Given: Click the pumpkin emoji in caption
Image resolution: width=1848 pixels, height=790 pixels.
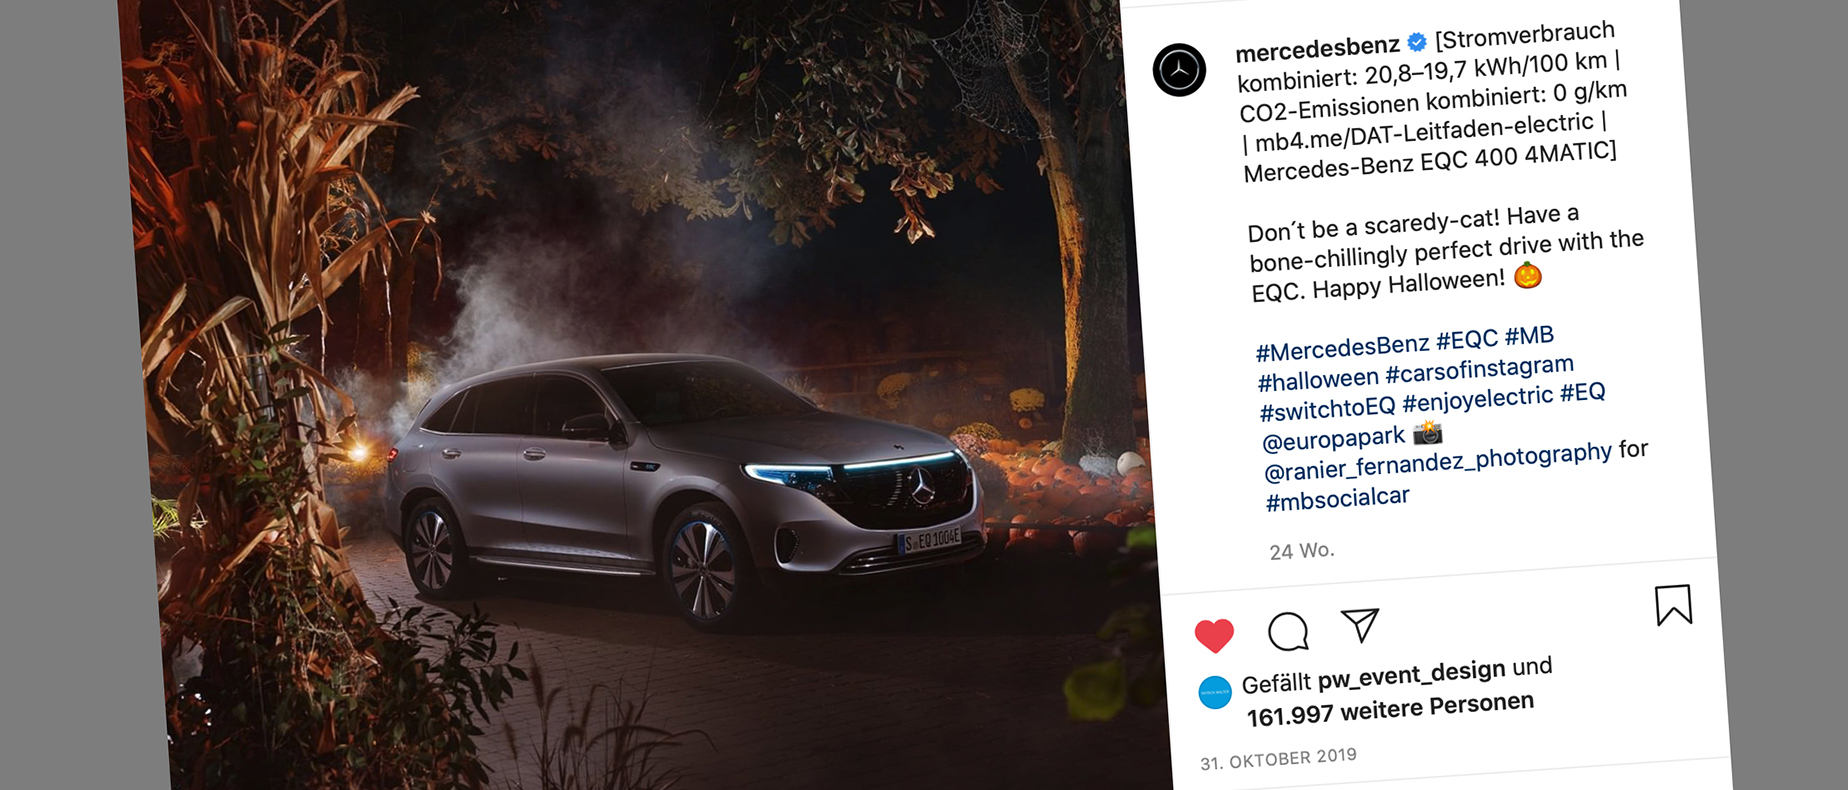Looking at the screenshot, I should coord(1527,275).
